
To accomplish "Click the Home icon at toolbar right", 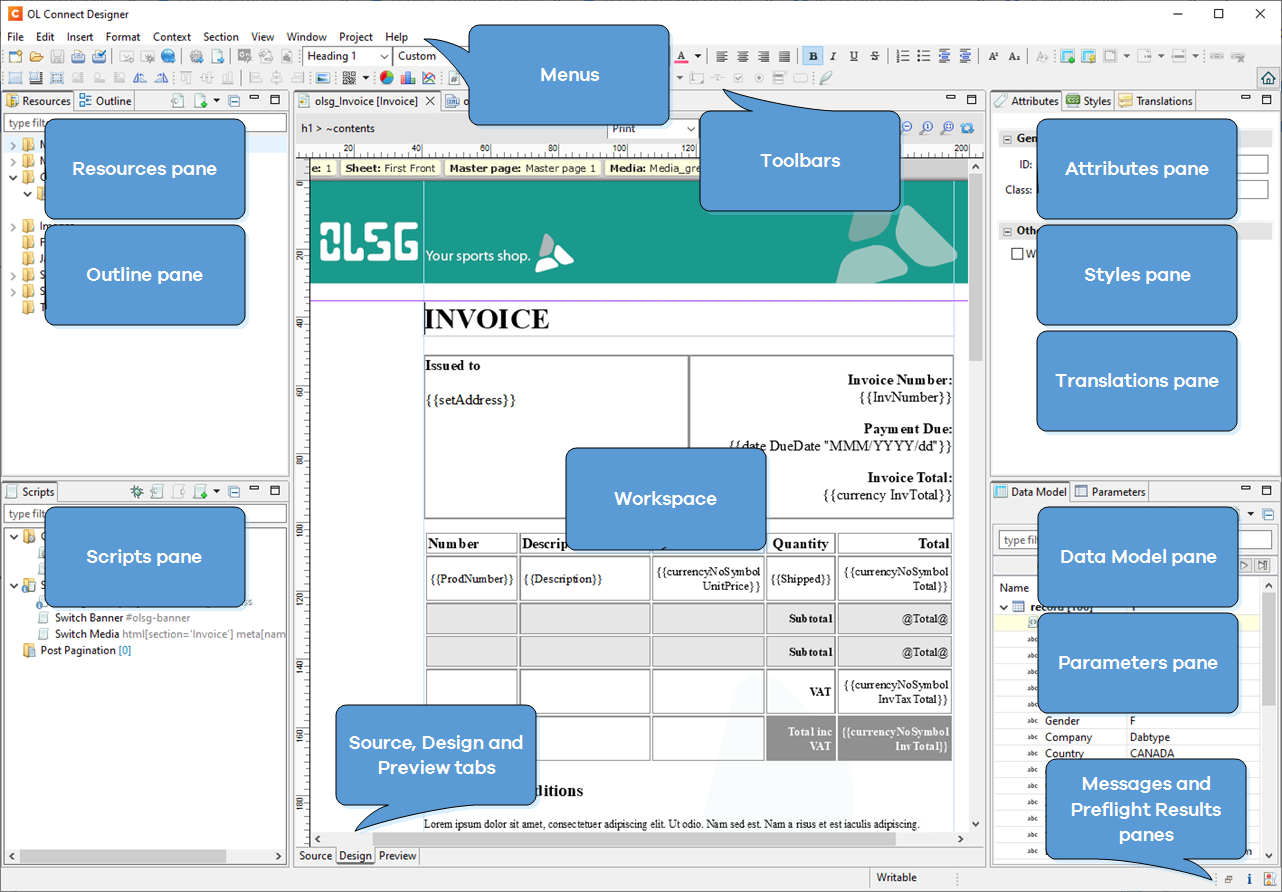I will tap(1267, 78).
